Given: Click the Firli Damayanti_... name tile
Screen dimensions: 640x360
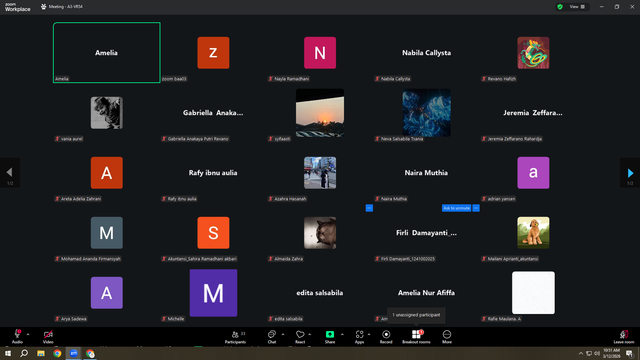Looking at the screenshot, I should (427, 233).
